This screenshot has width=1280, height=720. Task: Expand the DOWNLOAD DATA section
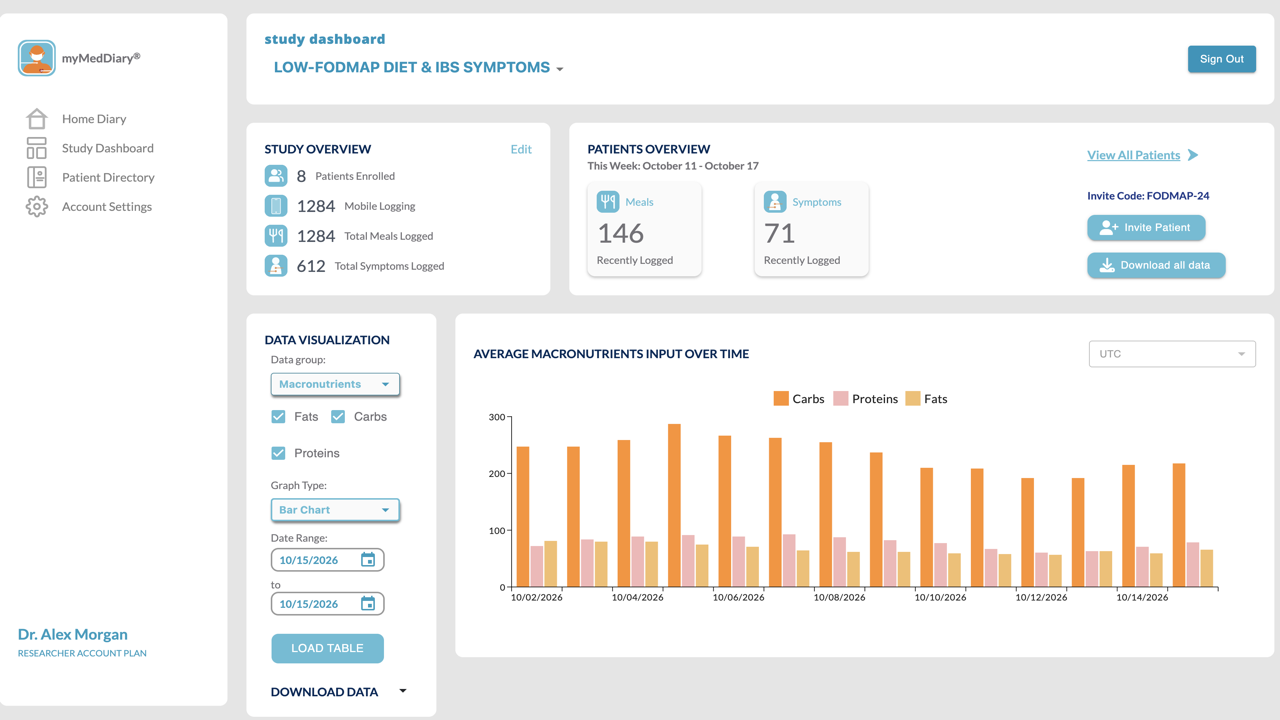[x=339, y=691]
